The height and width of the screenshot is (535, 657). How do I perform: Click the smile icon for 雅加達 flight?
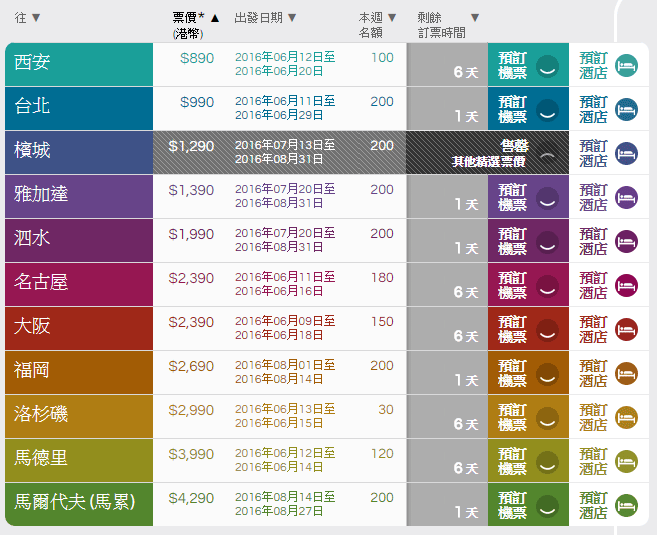(546, 198)
